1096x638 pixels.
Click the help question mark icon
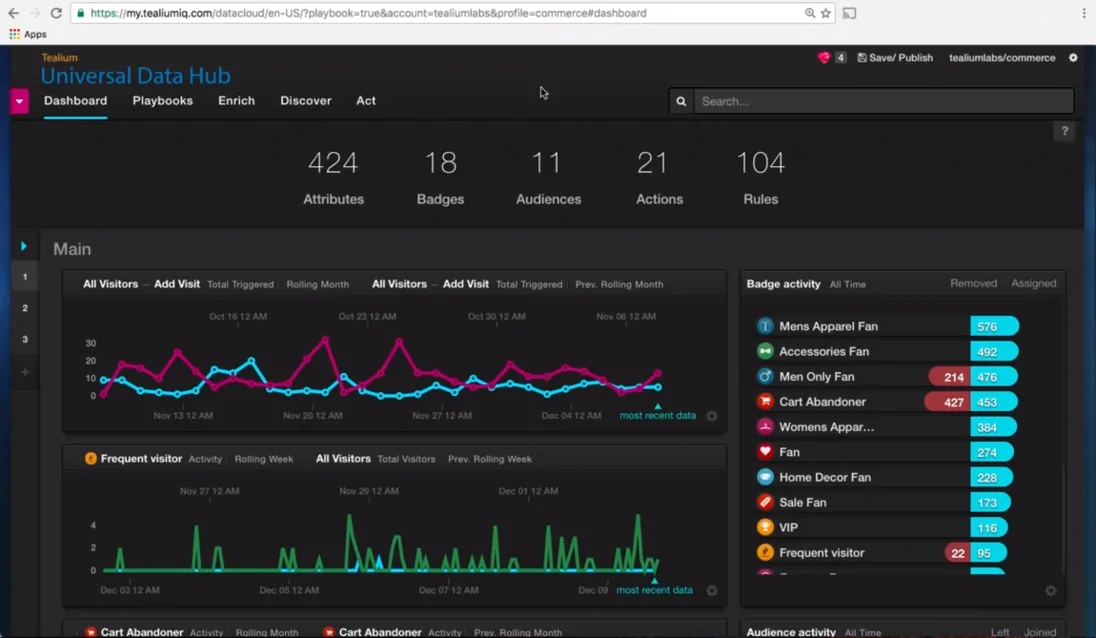[x=1065, y=131]
